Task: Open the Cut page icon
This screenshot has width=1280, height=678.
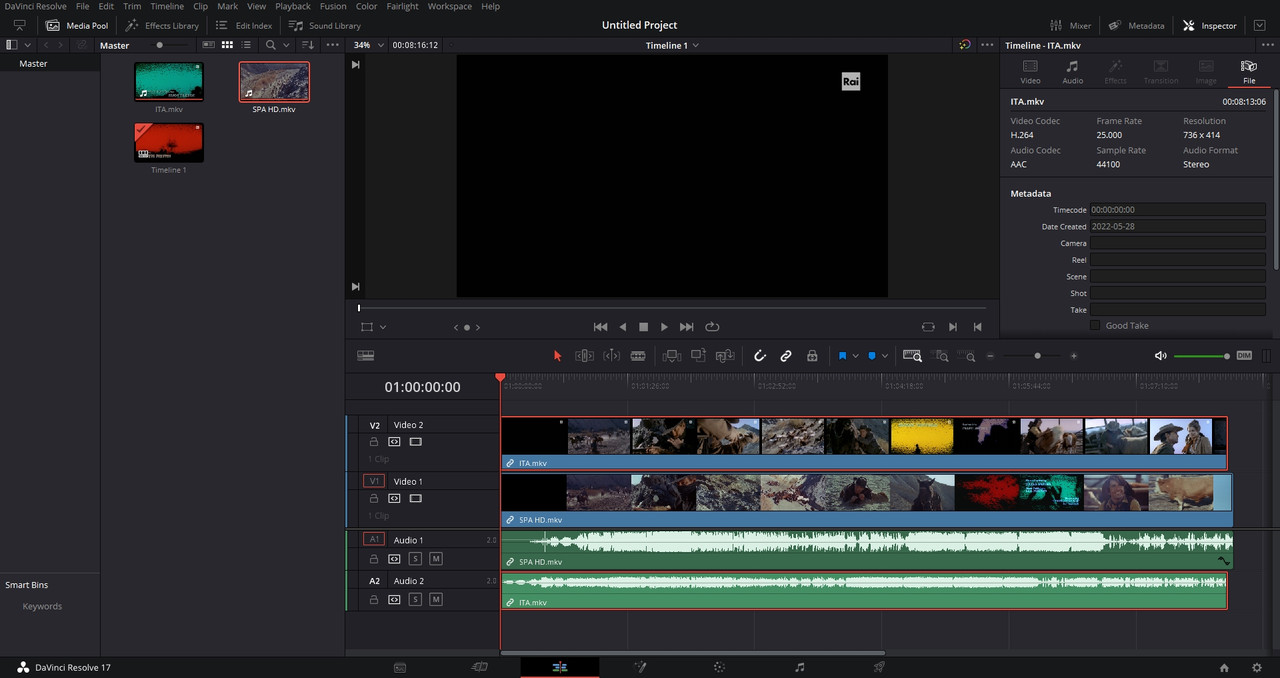Action: pos(479,667)
